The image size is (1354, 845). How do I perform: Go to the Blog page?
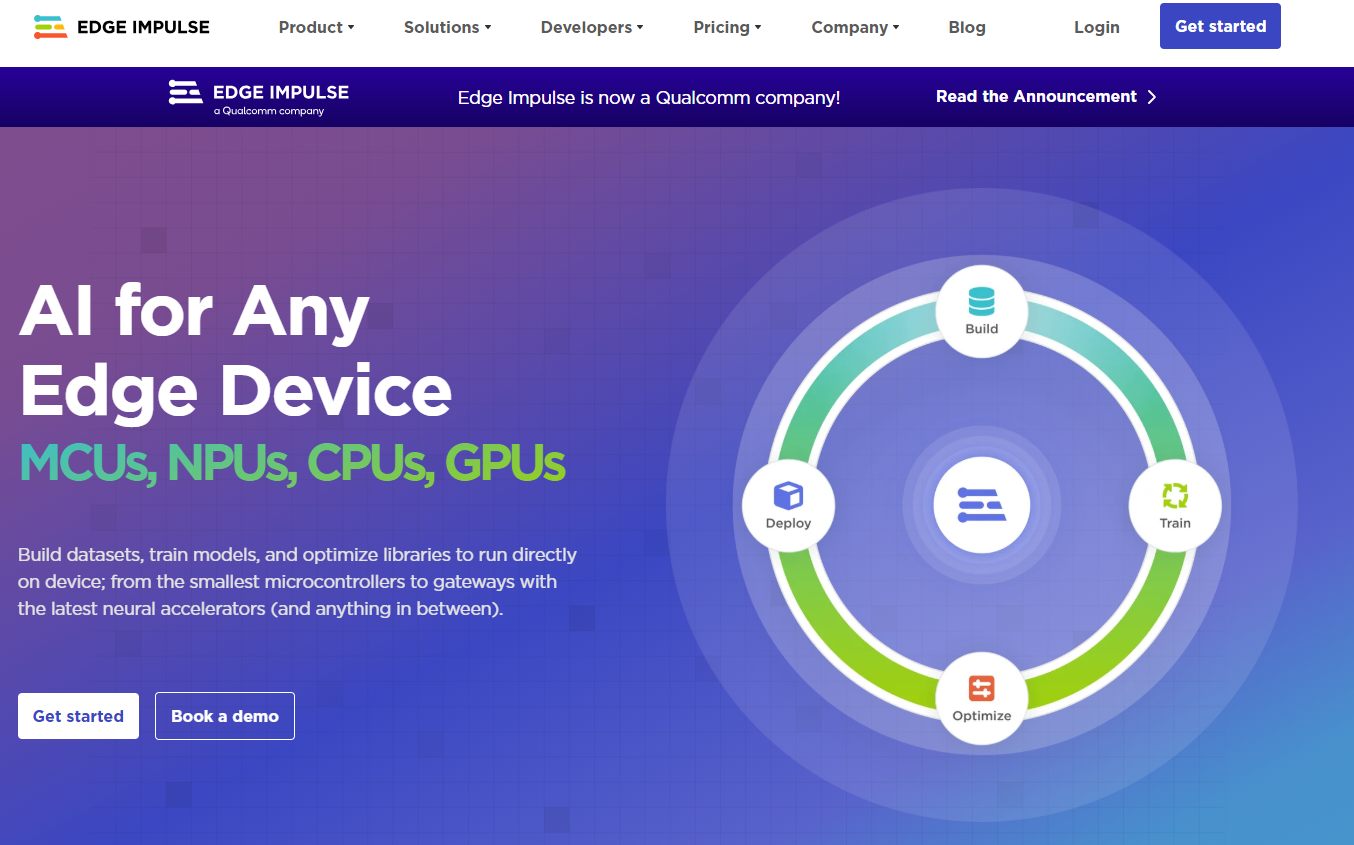967,27
